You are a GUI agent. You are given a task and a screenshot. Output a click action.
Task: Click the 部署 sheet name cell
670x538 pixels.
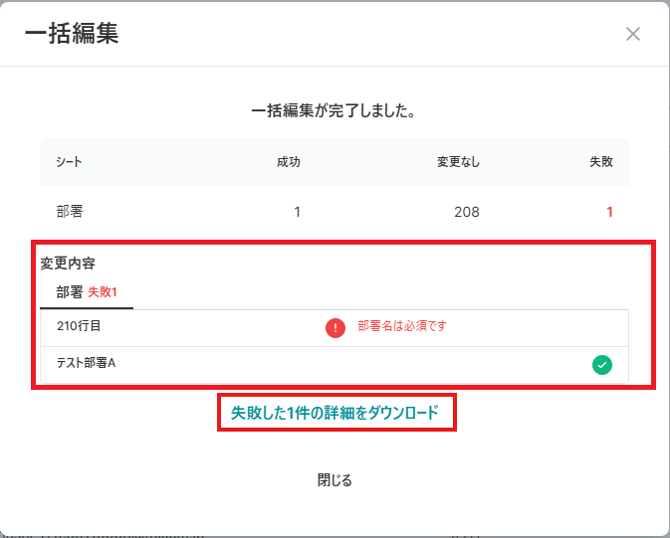[70, 212]
